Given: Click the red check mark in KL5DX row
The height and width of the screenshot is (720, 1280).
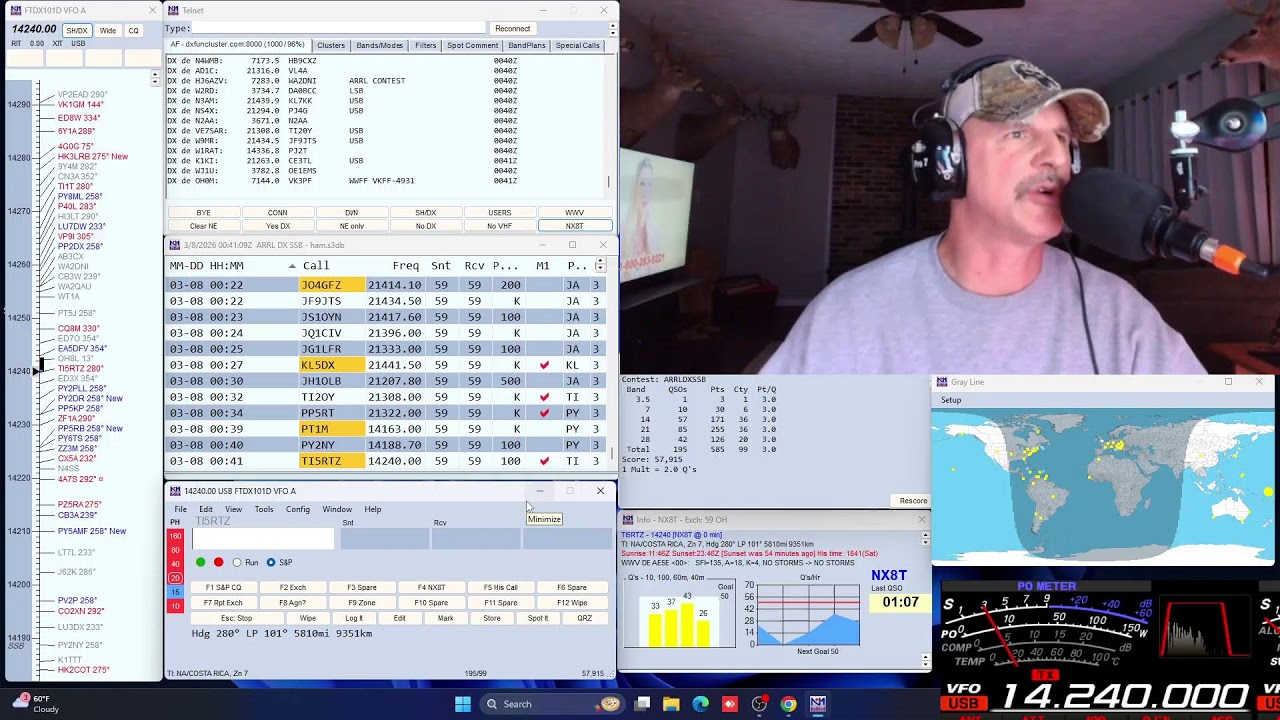Looking at the screenshot, I should 544,365.
